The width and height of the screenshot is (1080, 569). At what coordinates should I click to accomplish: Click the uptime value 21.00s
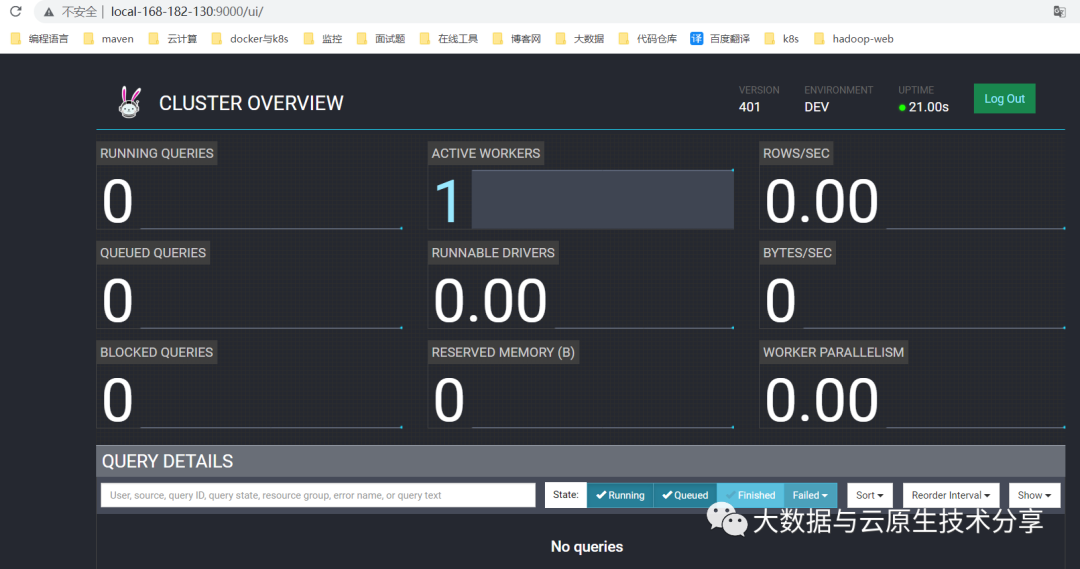pos(928,107)
